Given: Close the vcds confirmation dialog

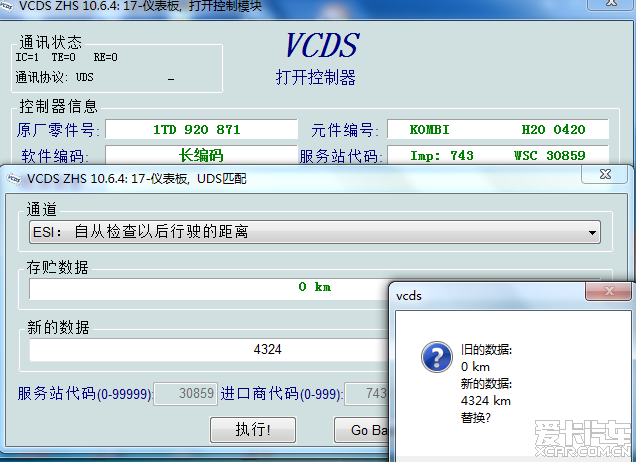Looking at the screenshot, I should [608, 291].
